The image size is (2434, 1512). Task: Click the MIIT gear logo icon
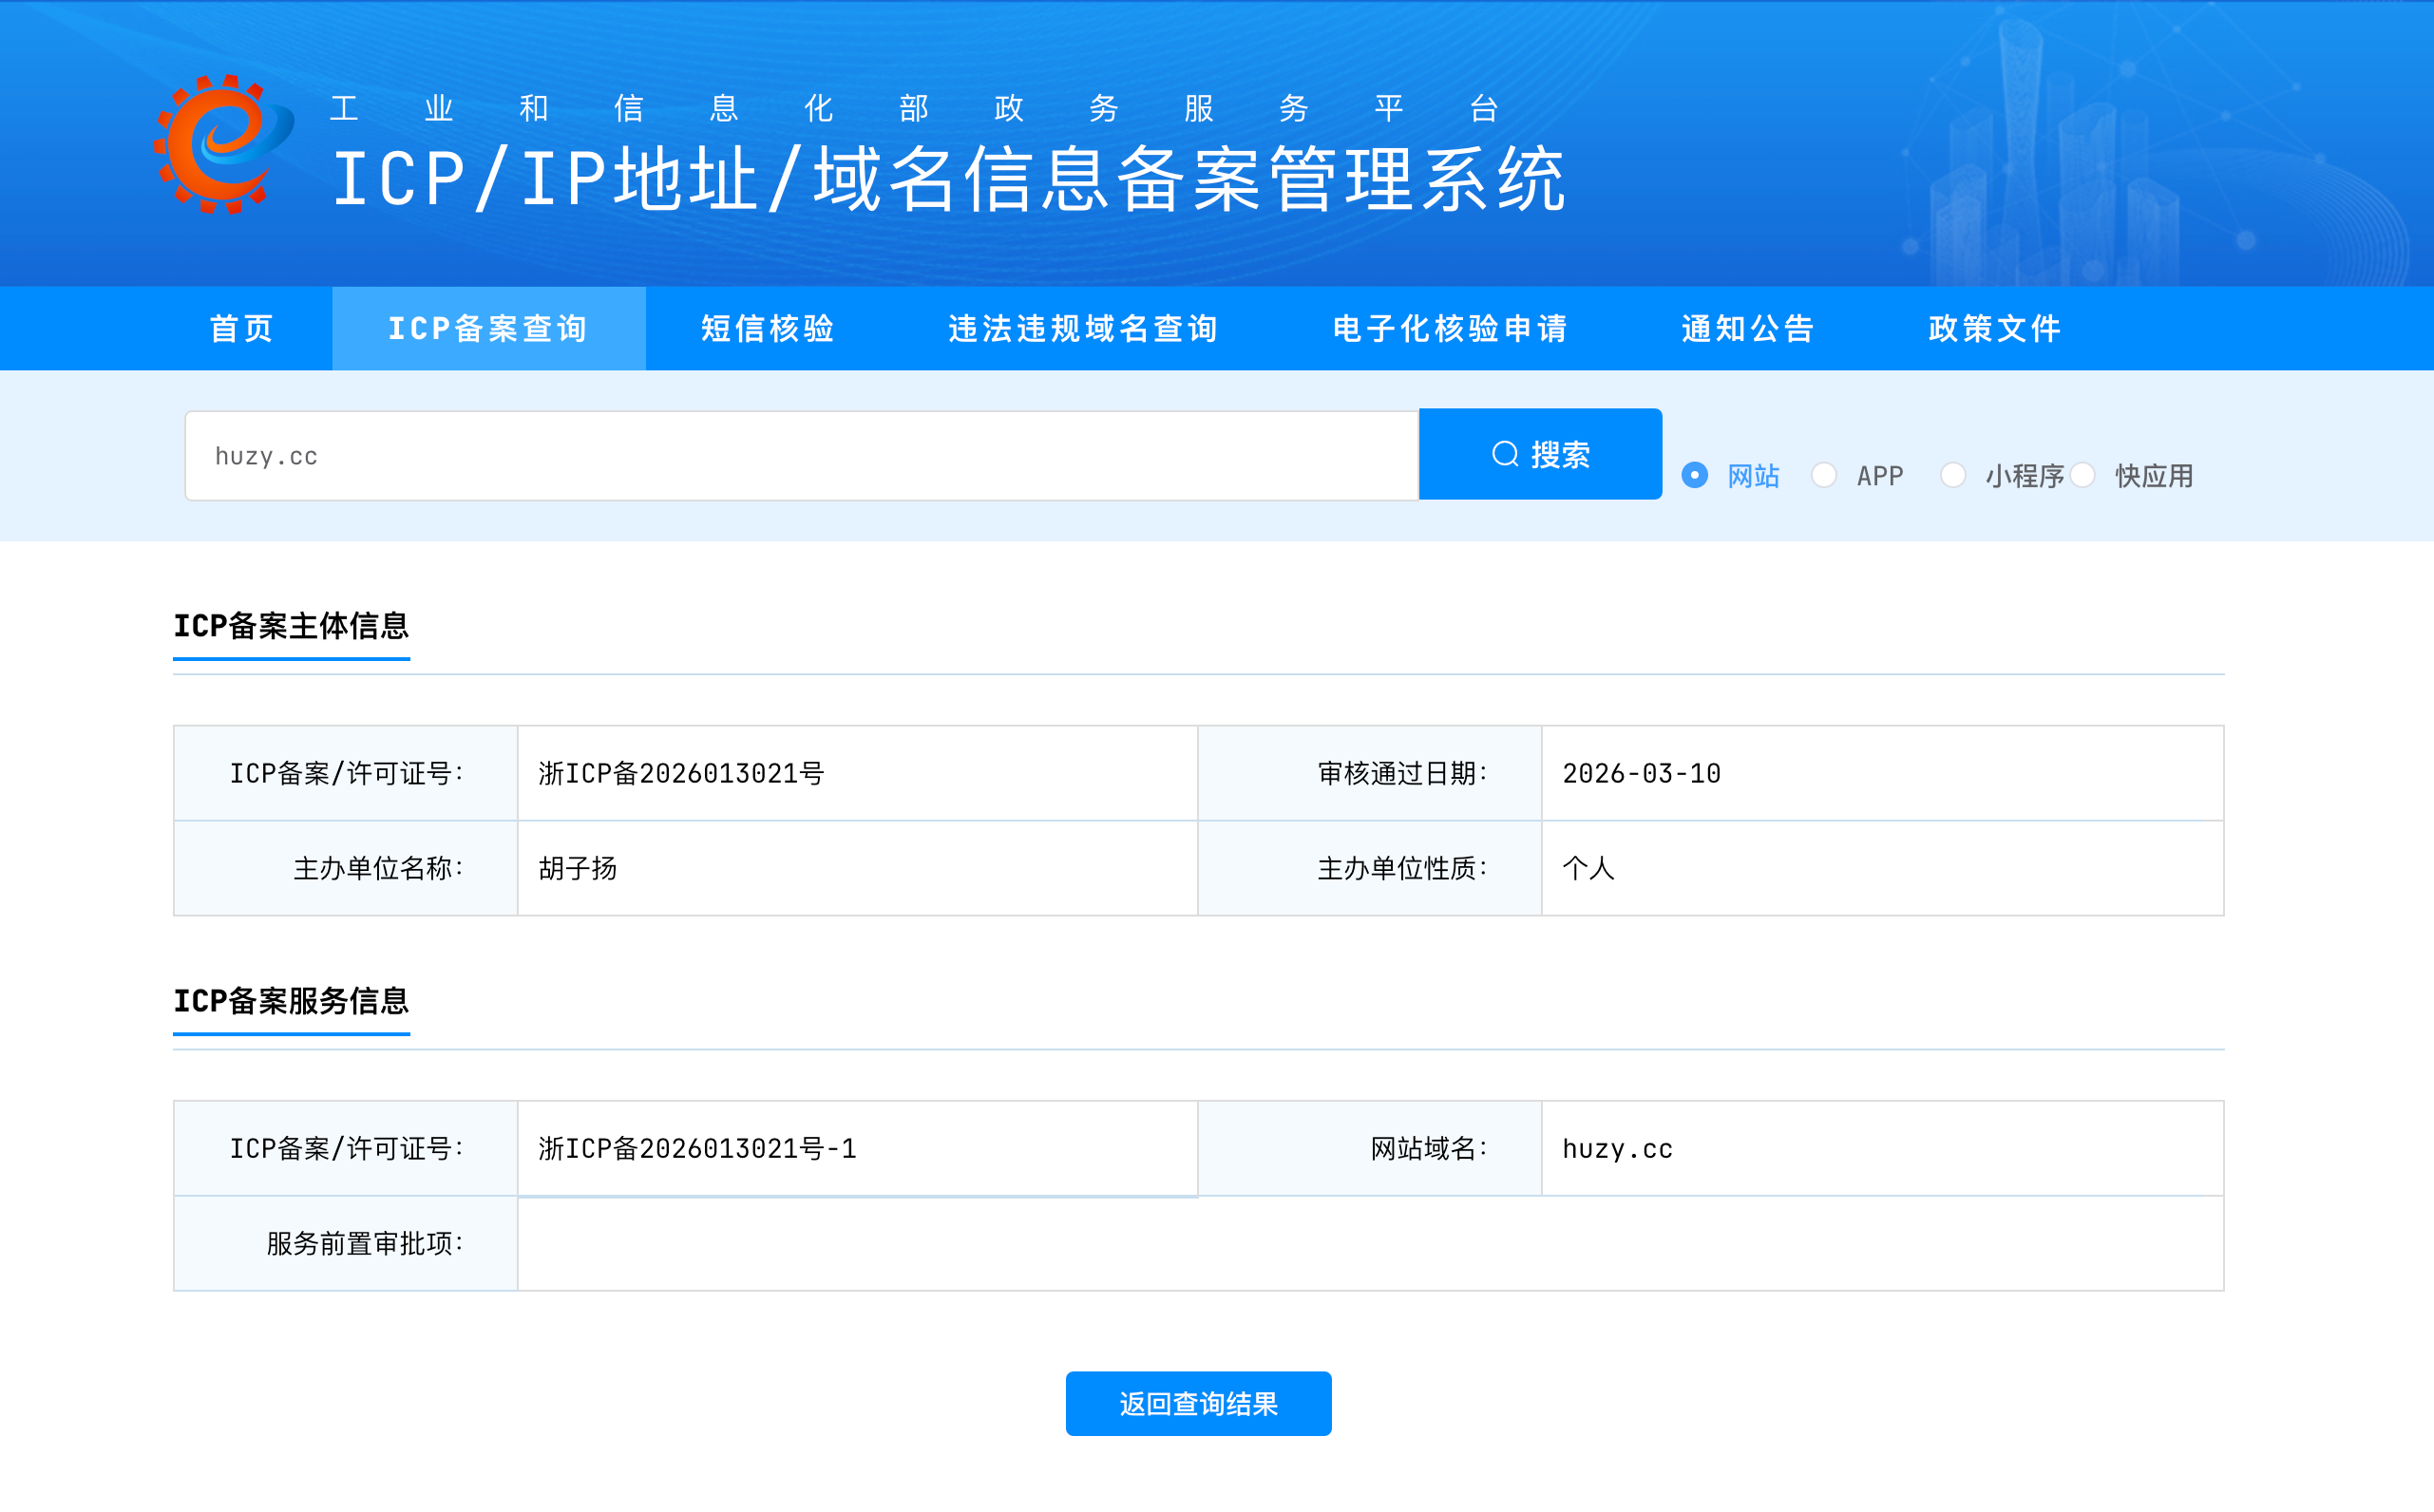pos(223,143)
